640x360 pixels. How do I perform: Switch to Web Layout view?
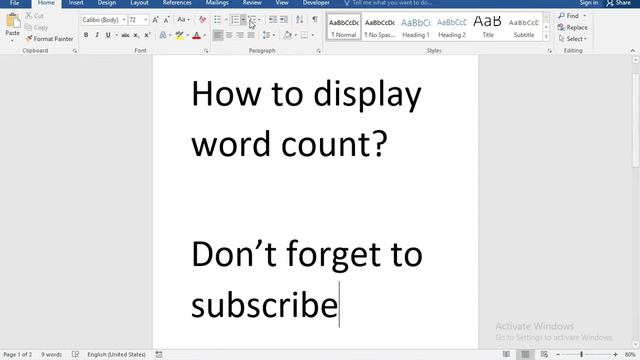(x=544, y=354)
